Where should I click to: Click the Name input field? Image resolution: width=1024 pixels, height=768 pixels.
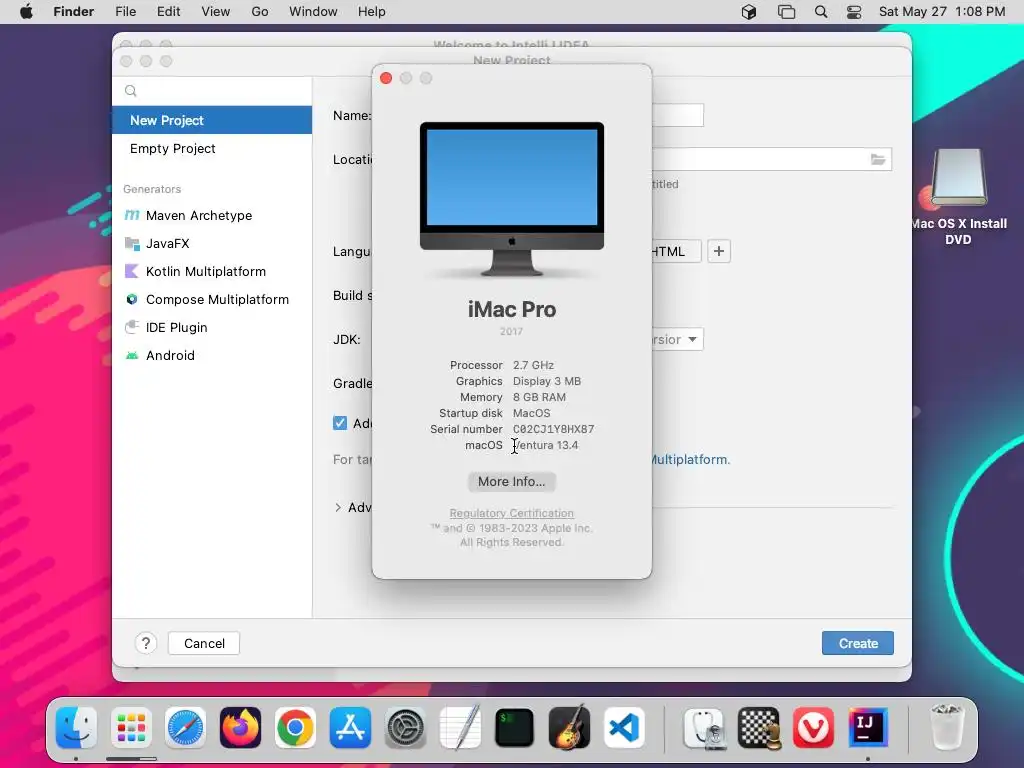coord(677,116)
